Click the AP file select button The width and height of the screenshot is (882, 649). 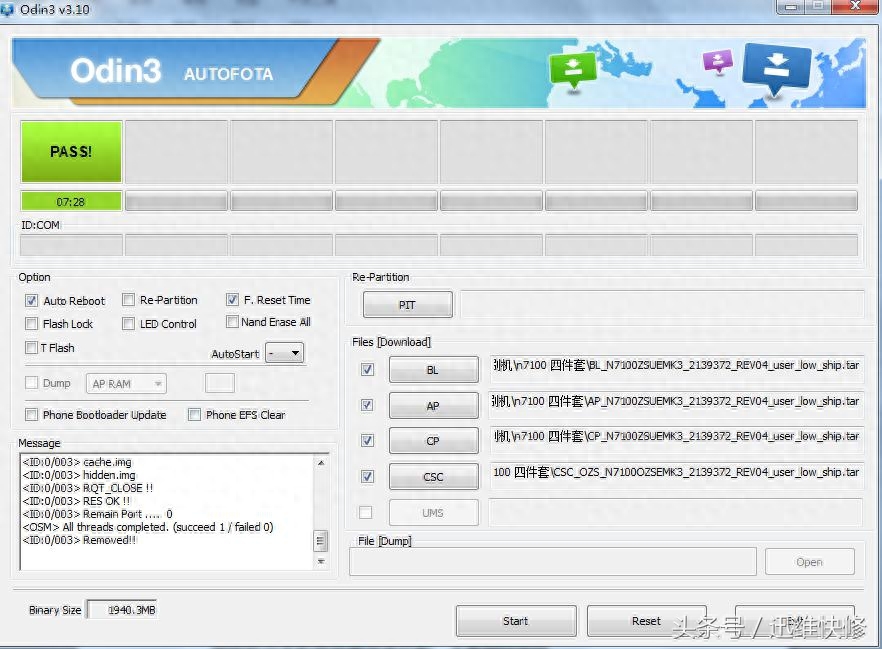click(432, 406)
